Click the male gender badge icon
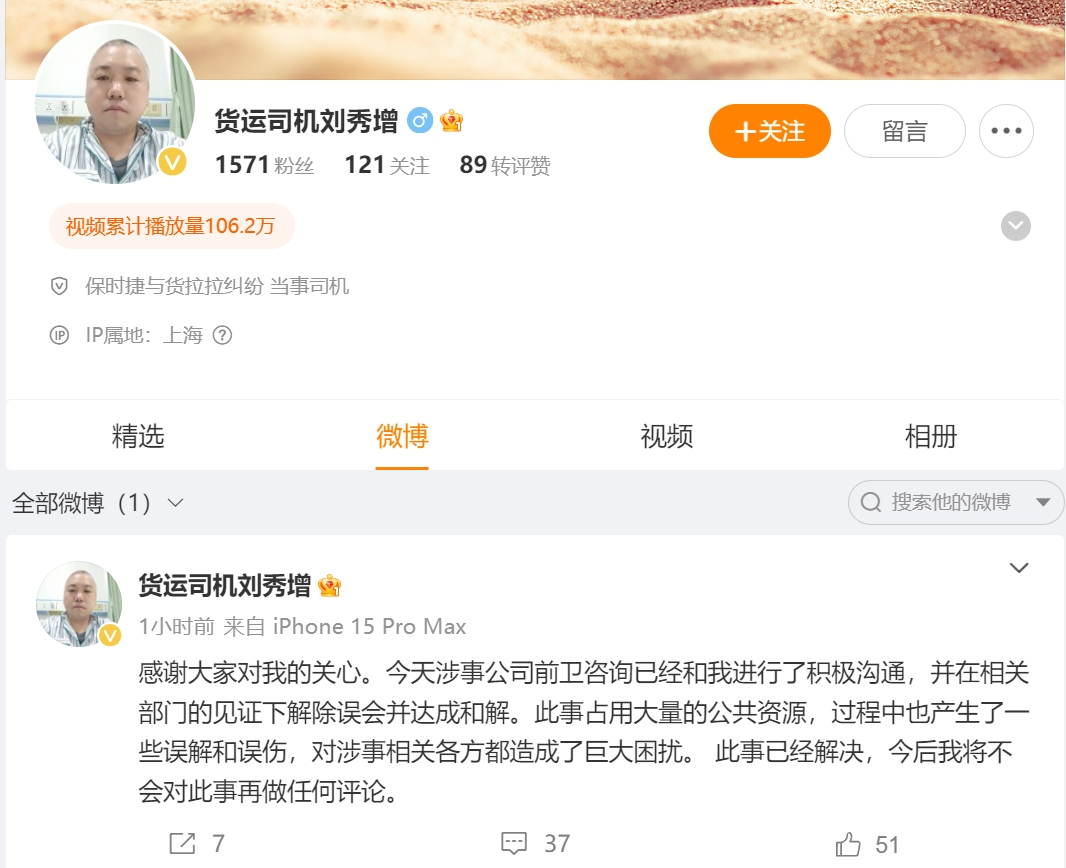Viewport: 1066px width, 868px height. click(x=420, y=121)
